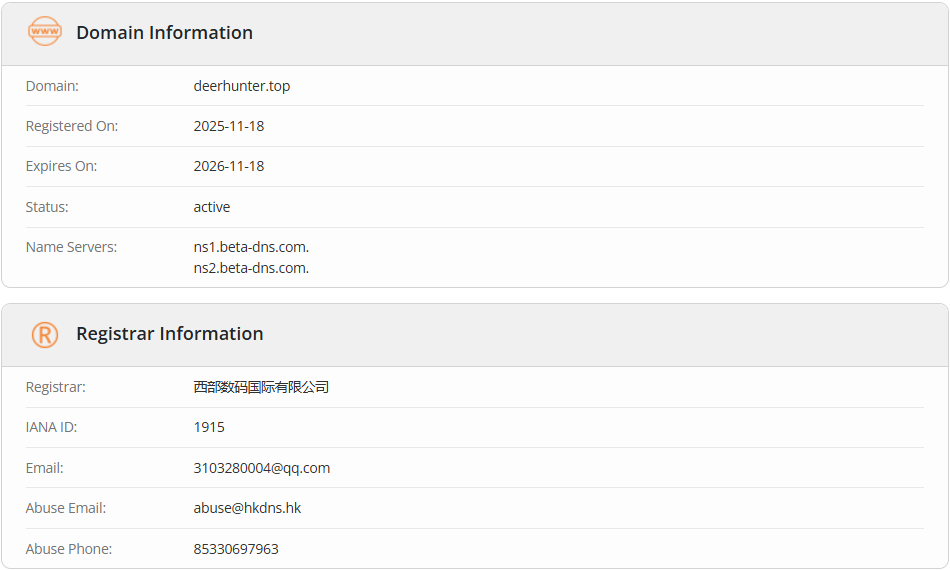Click the active status value

(x=212, y=207)
